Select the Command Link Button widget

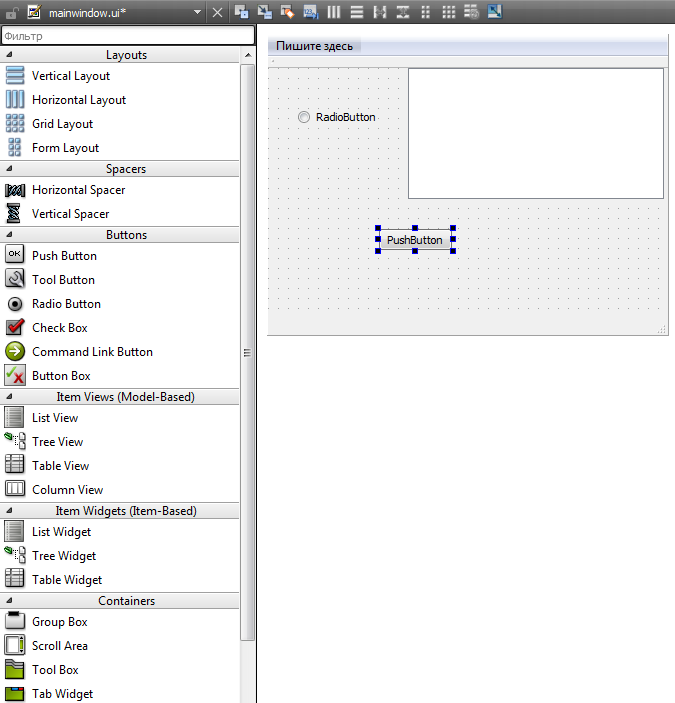pos(120,352)
